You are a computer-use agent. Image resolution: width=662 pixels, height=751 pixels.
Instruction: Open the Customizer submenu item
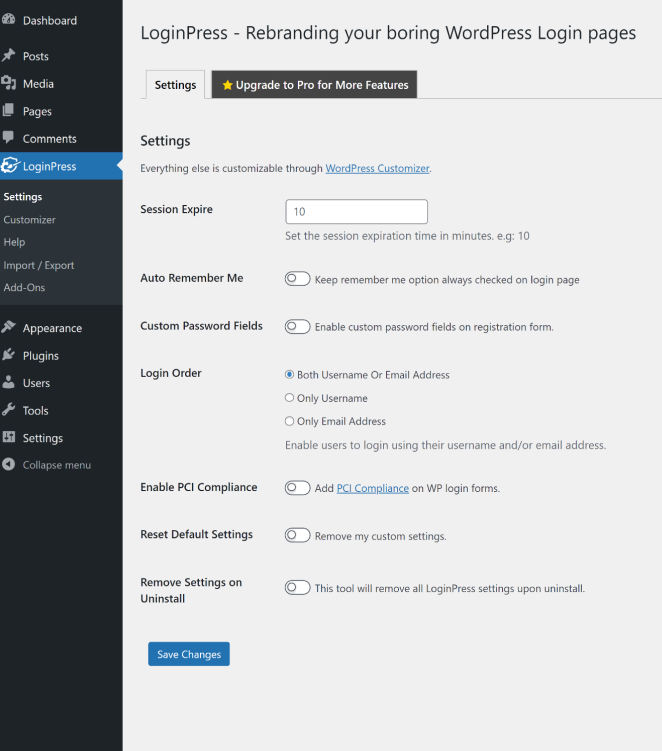point(29,219)
